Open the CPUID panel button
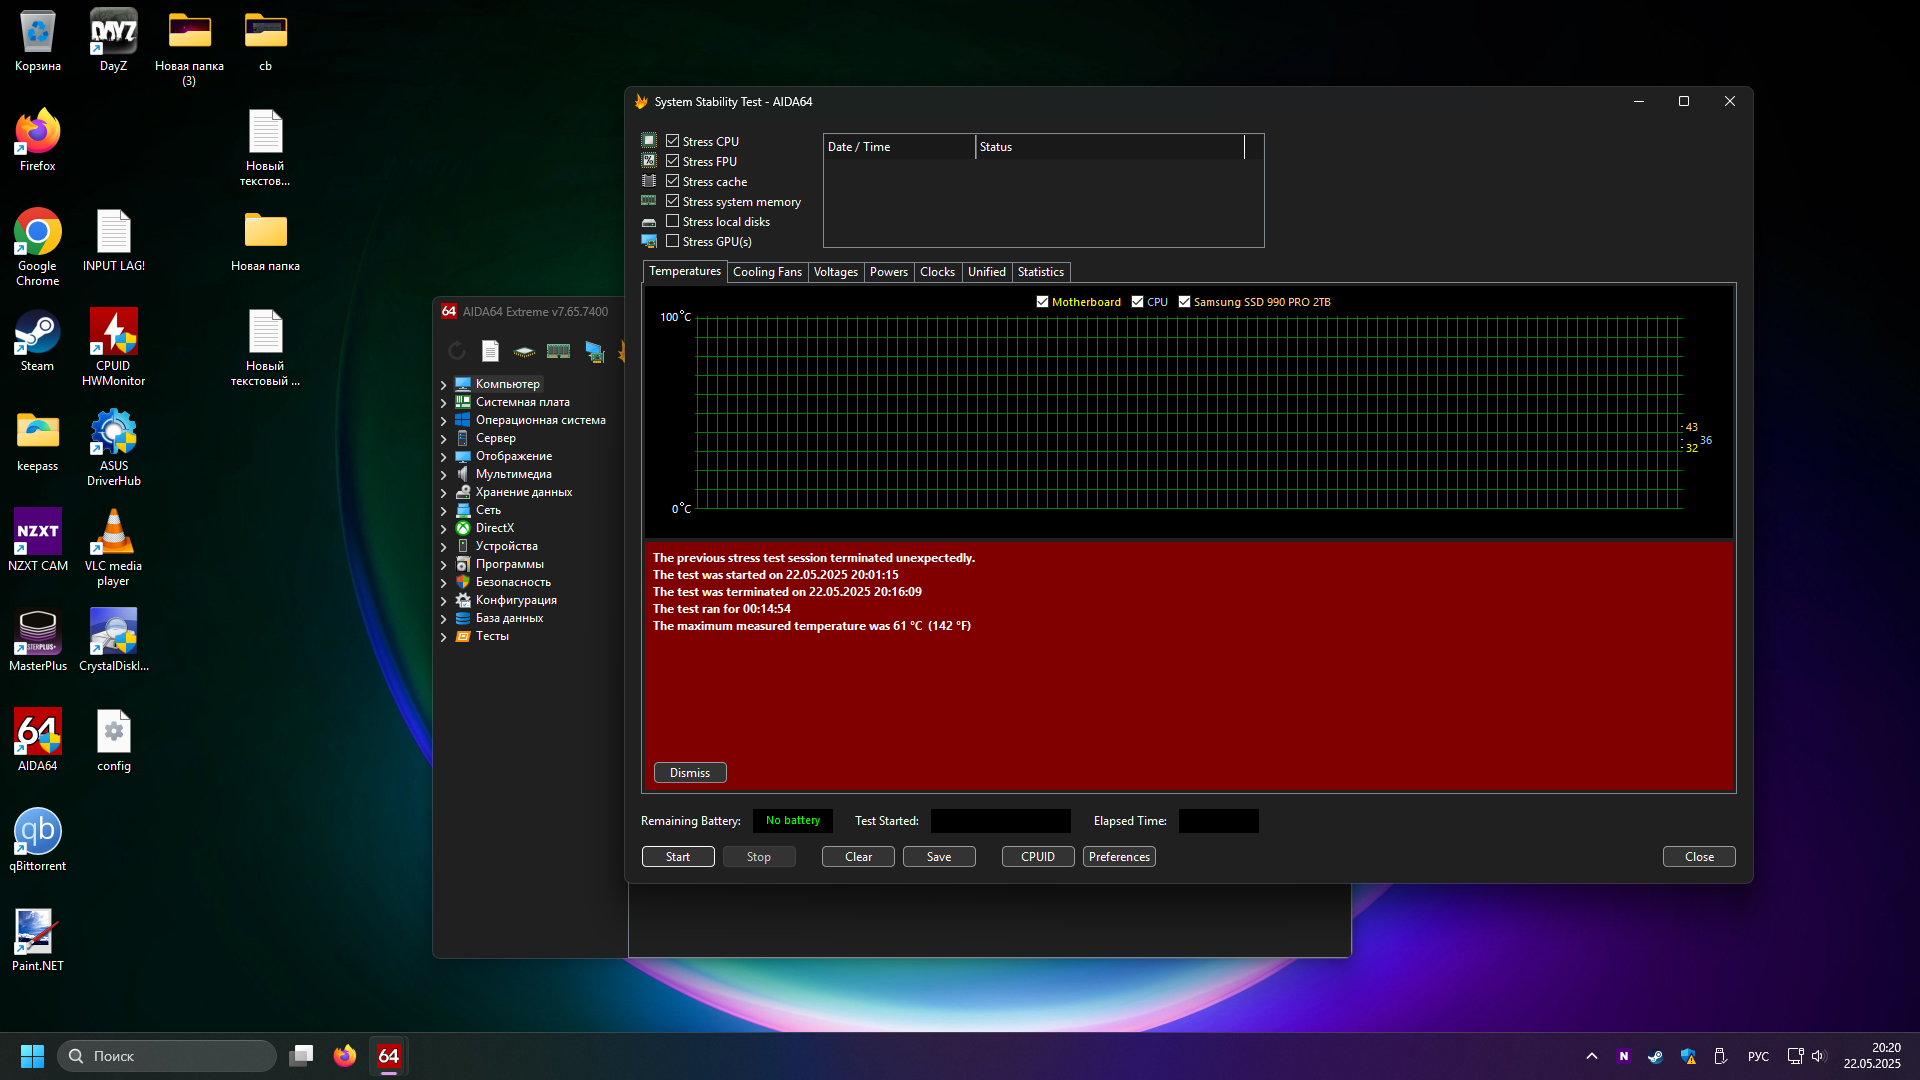The width and height of the screenshot is (1920, 1080). [x=1038, y=857]
